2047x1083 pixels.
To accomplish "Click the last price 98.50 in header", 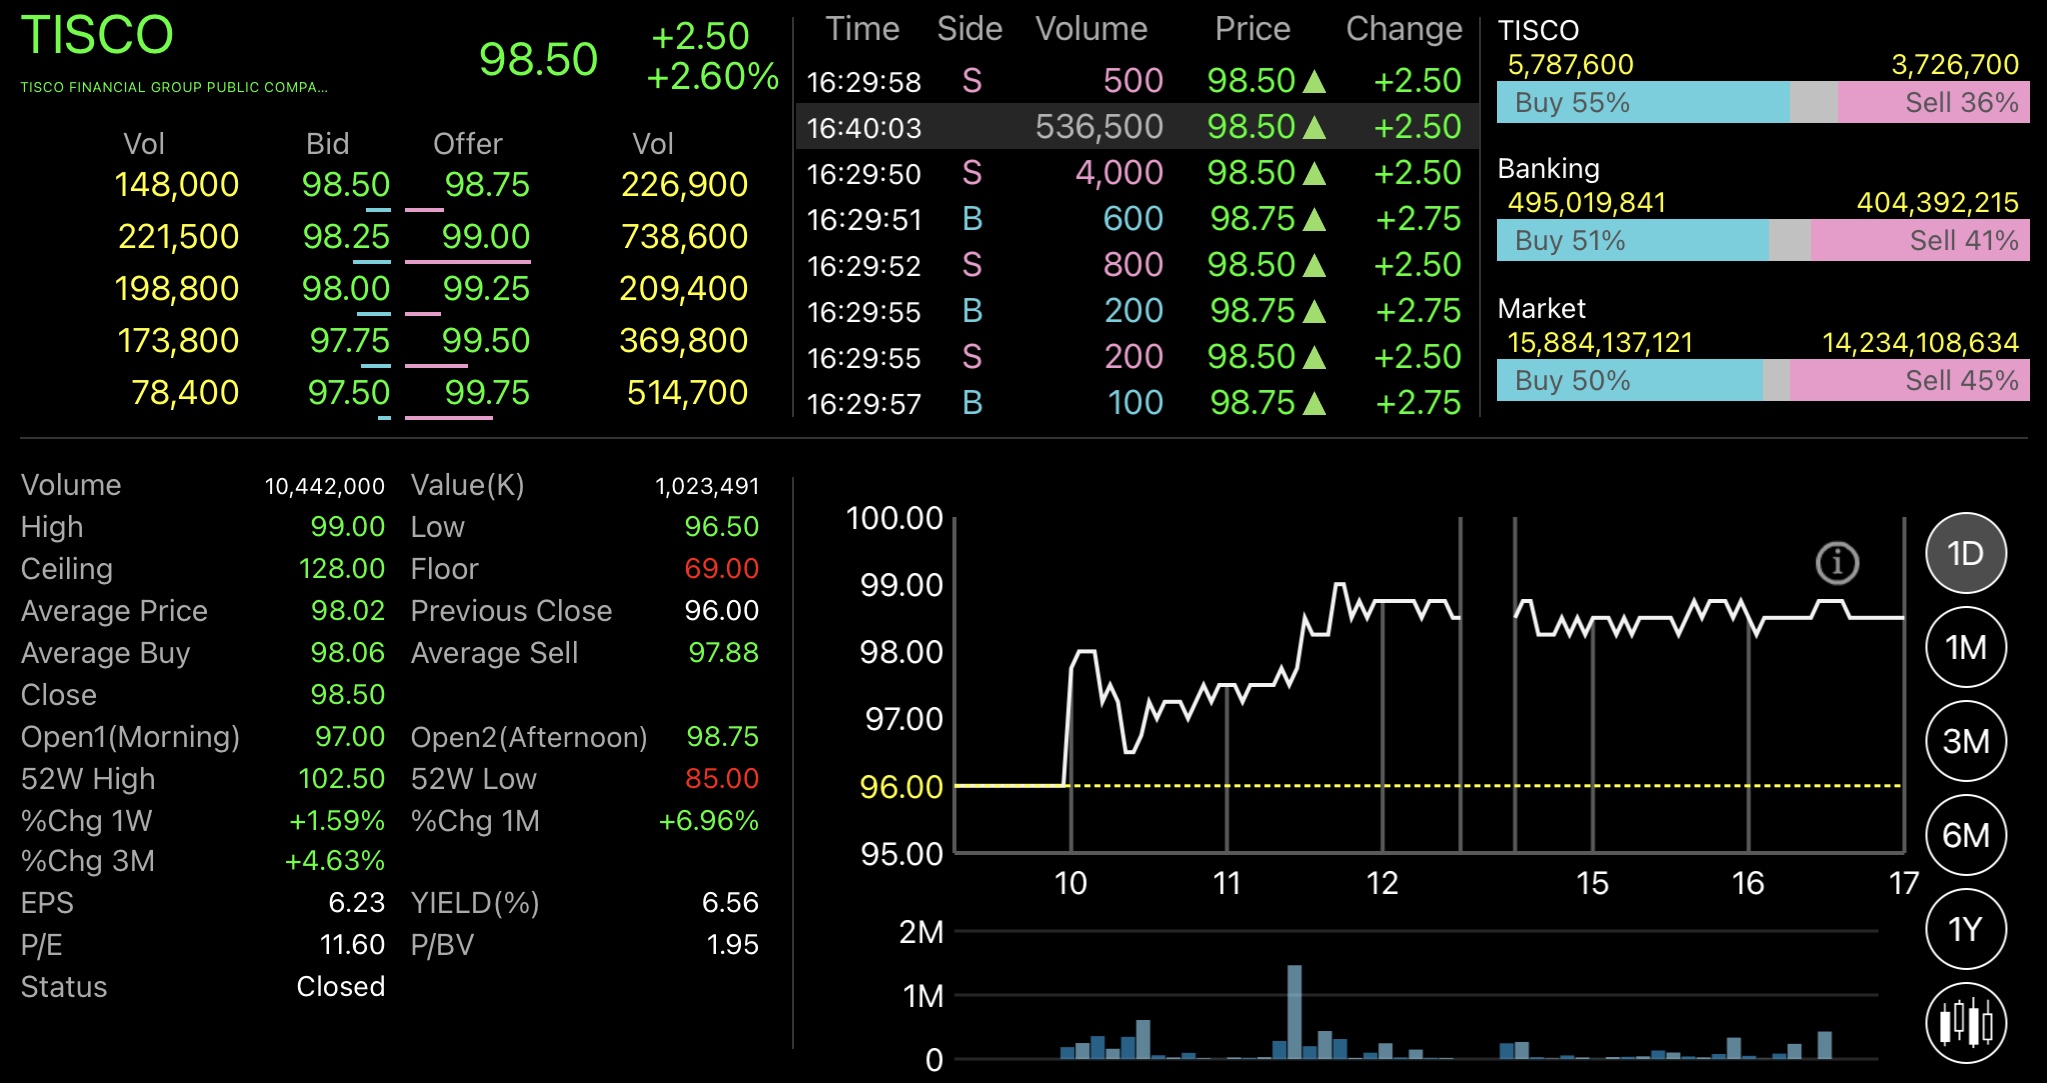I will tap(538, 60).
